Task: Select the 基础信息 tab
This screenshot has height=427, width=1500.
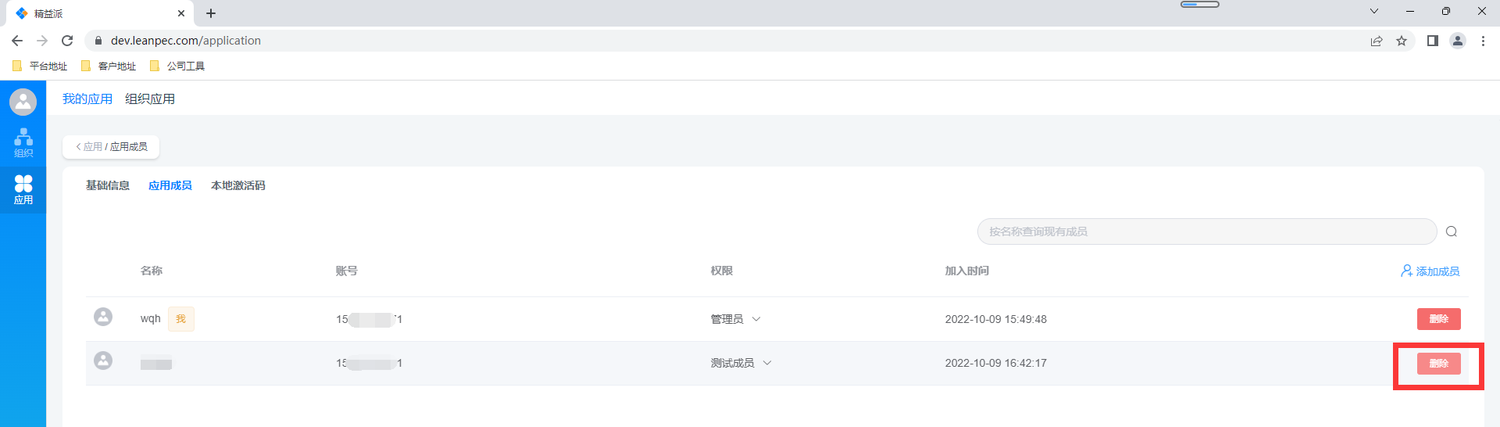Action: pyautogui.click(x=108, y=186)
